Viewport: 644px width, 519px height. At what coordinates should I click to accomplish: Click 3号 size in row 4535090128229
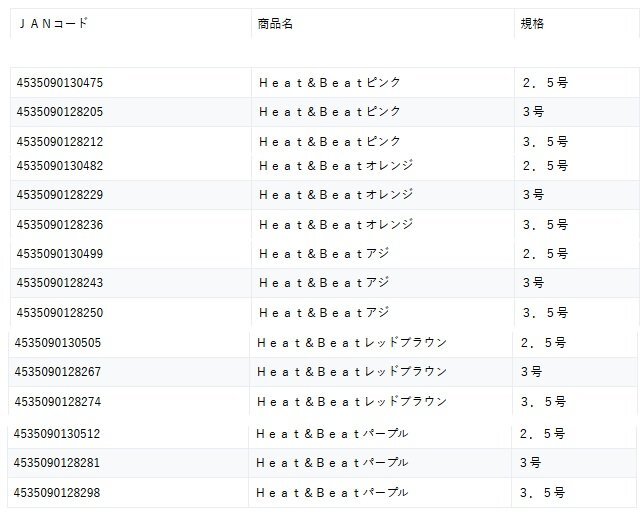(x=534, y=195)
